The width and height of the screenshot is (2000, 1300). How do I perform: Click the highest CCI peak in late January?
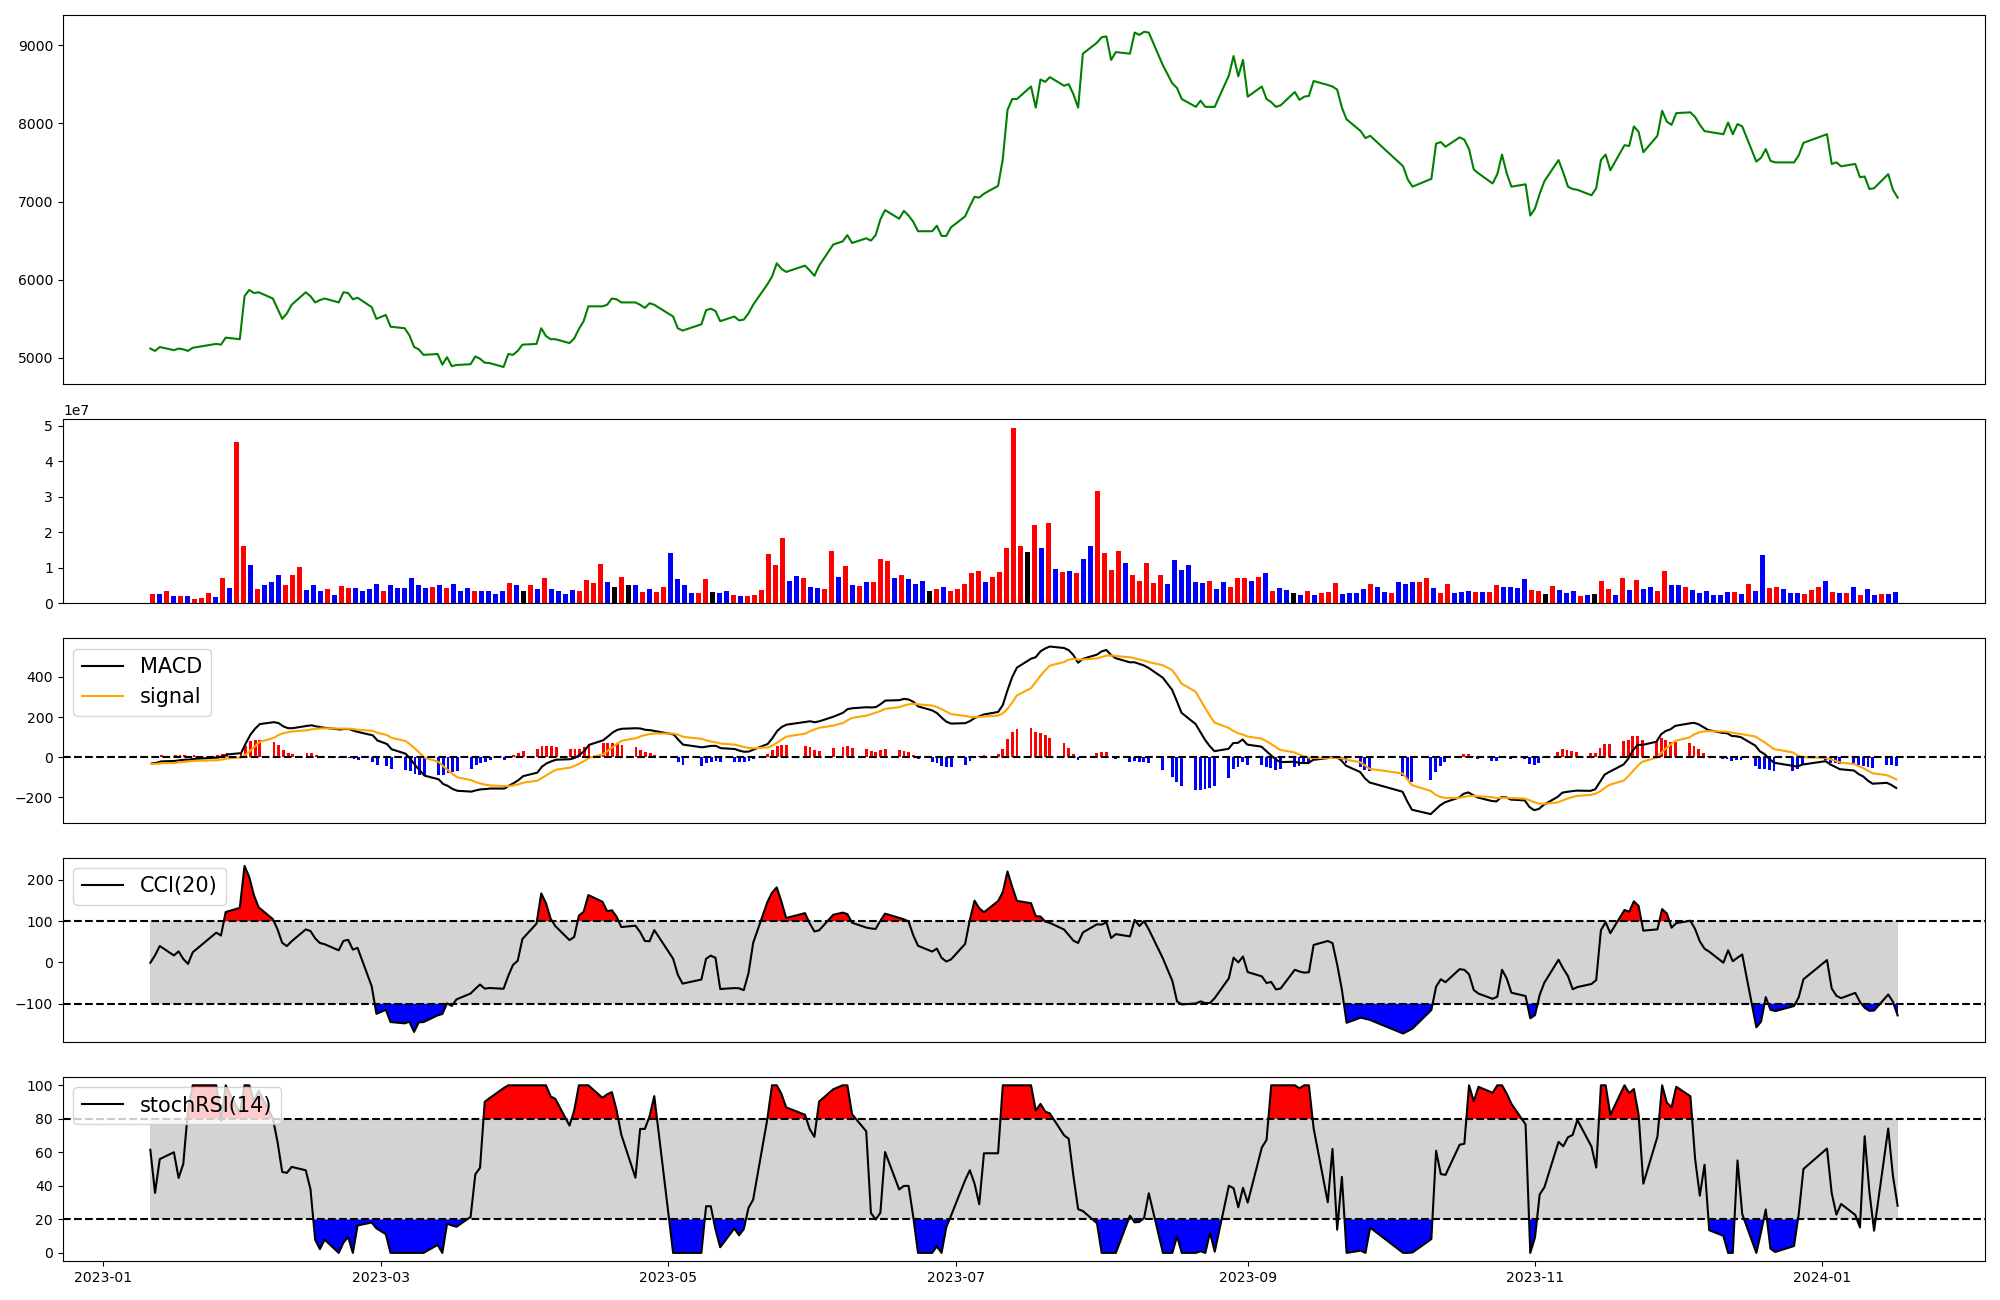244,867
